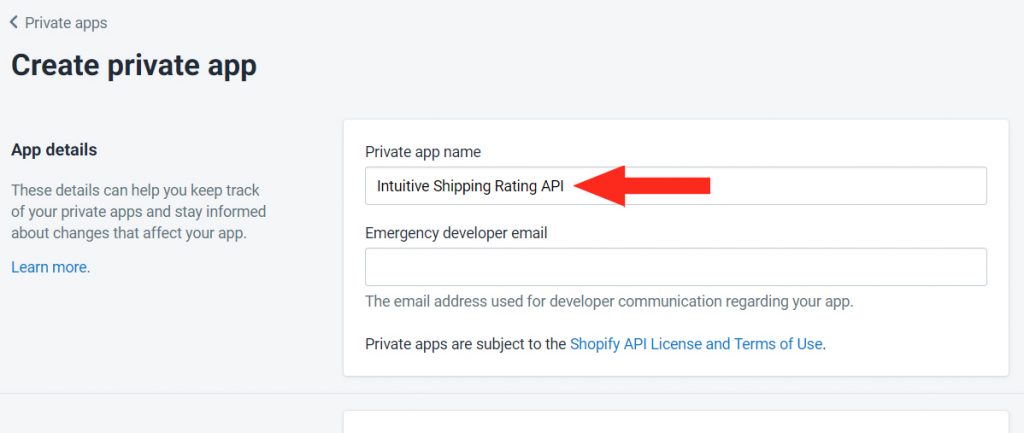Select the Create private app heading
1024x433 pixels.
[134, 66]
